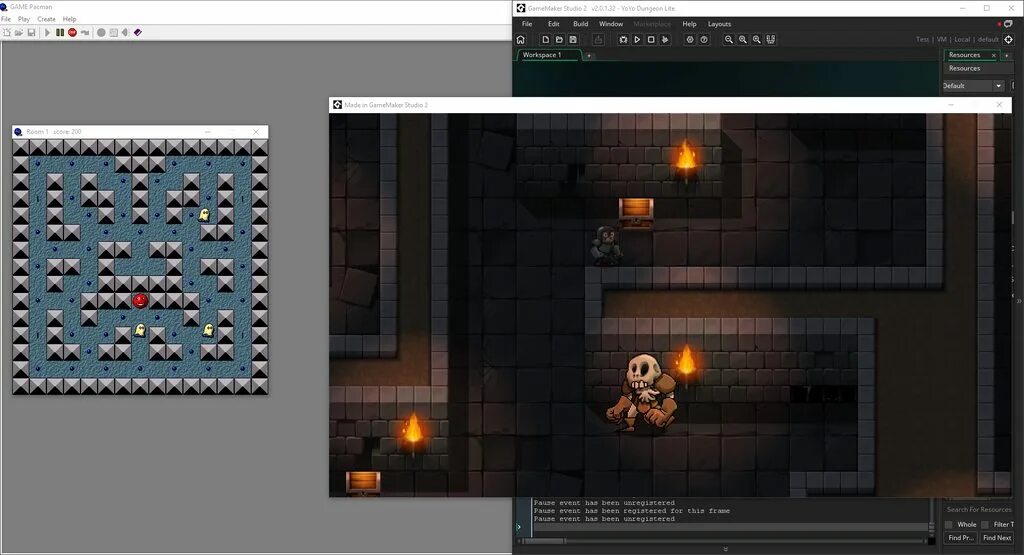Viewport: 1024px width, 555px height.
Task: Open Create menu in Pacman window
Action: point(46,19)
